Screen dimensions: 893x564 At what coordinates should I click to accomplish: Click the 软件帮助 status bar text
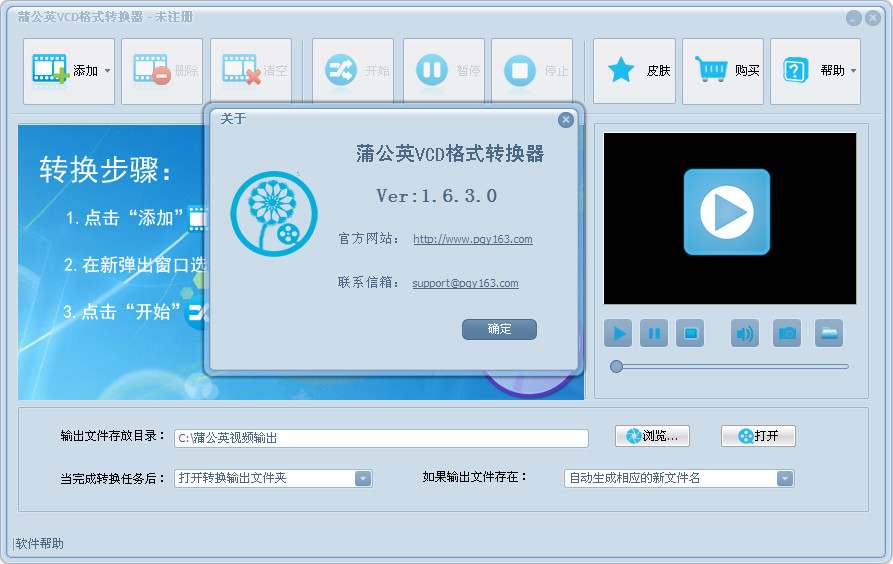point(39,543)
